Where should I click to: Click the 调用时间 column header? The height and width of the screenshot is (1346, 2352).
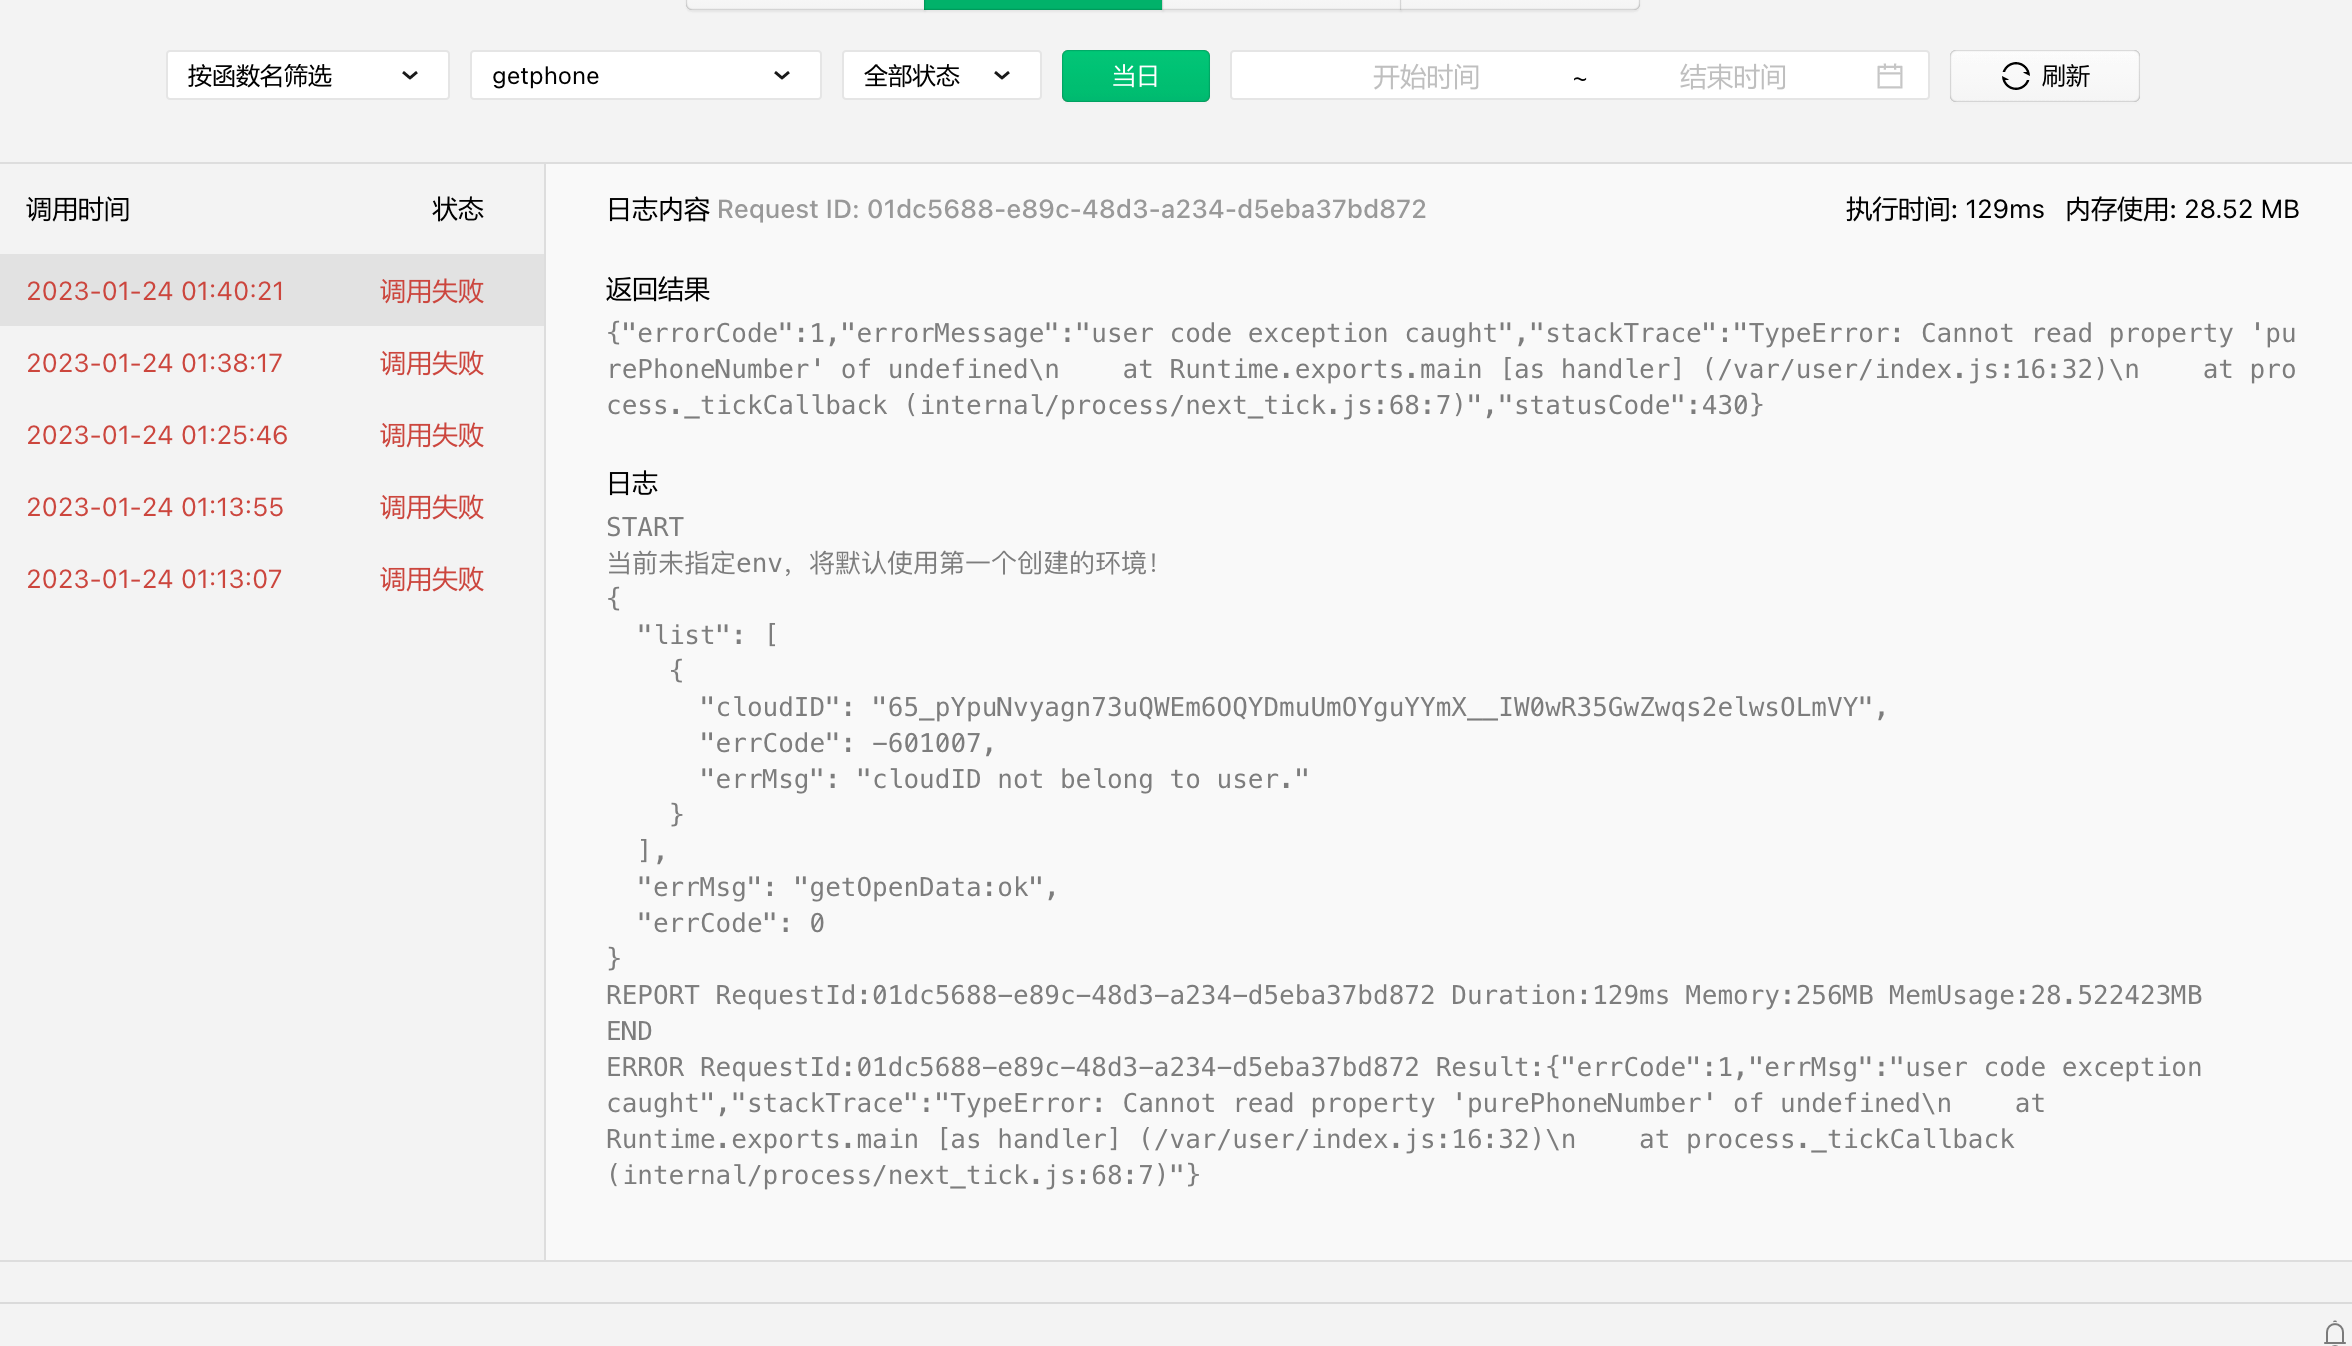(78, 209)
